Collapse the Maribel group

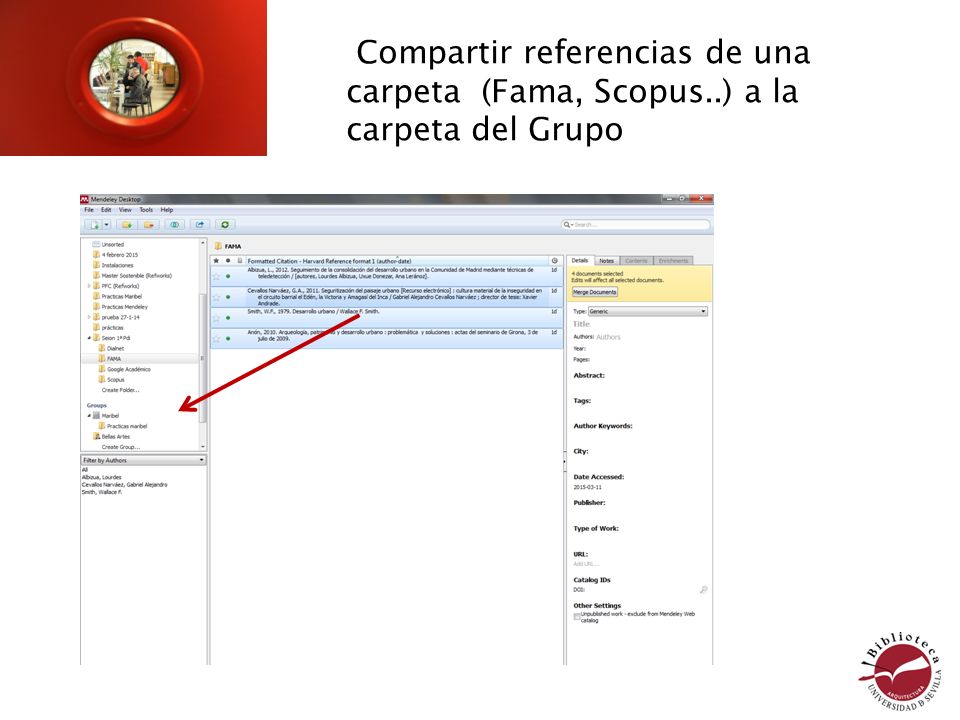click(89, 416)
